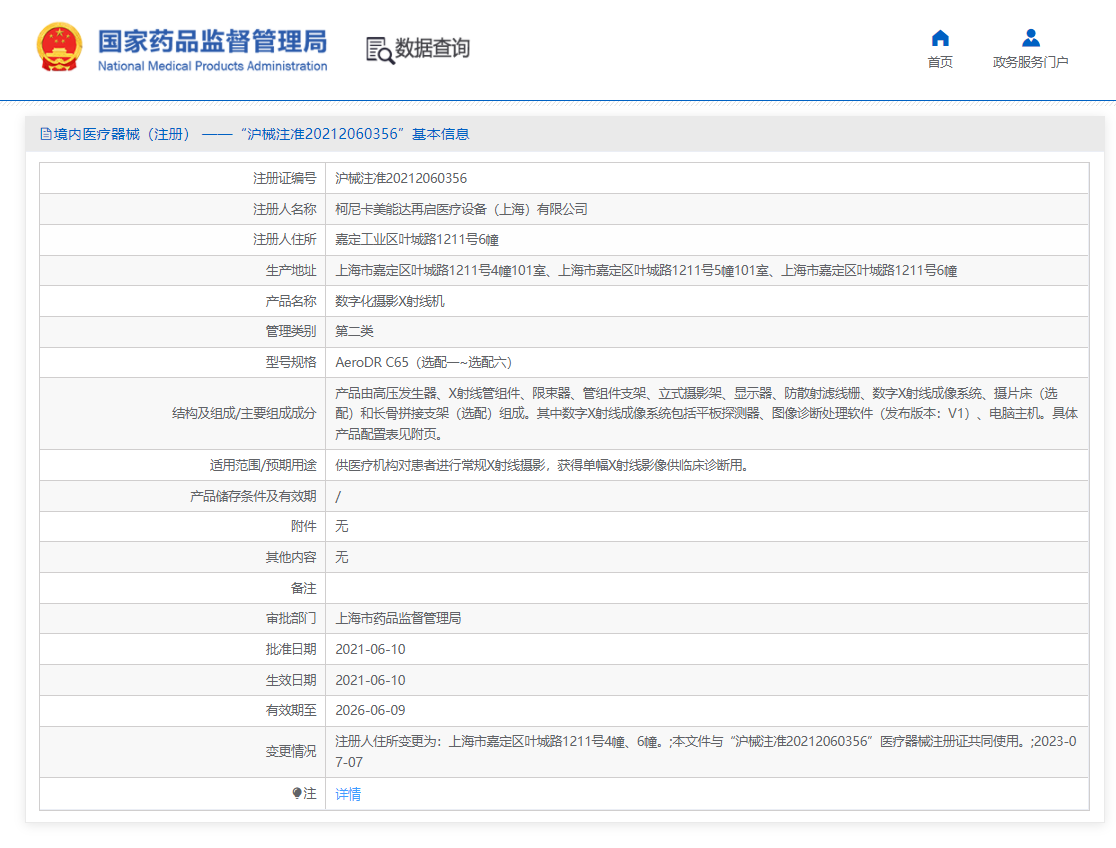This screenshot has height=848, width=1116.
Task: Select approving department 上海市药品监督管理局
Action: [399, 619]
